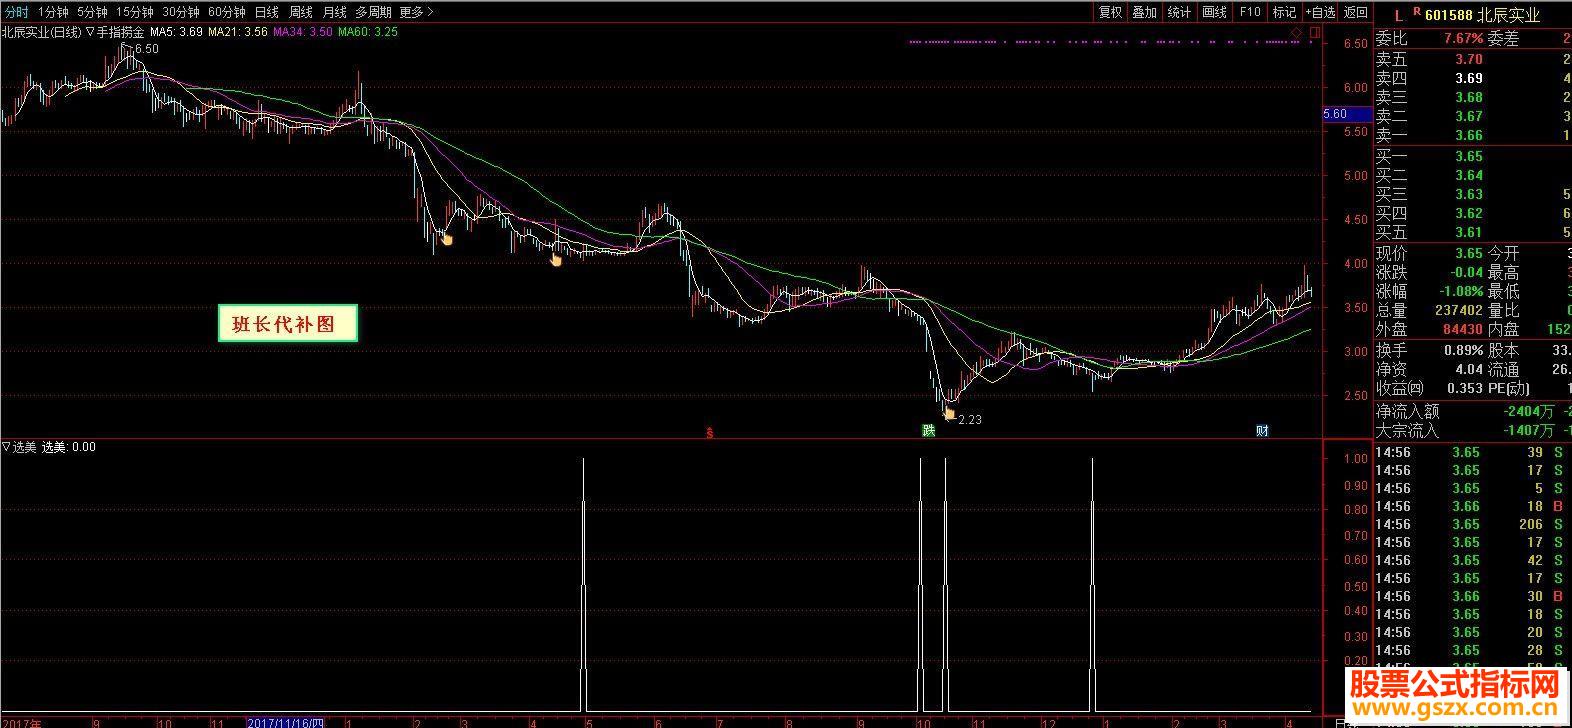Image resolution: width=1572 pixels, height=728 pixels.
Task: Click the 净资 value 4.04
Action: [x=1468, y=369]
